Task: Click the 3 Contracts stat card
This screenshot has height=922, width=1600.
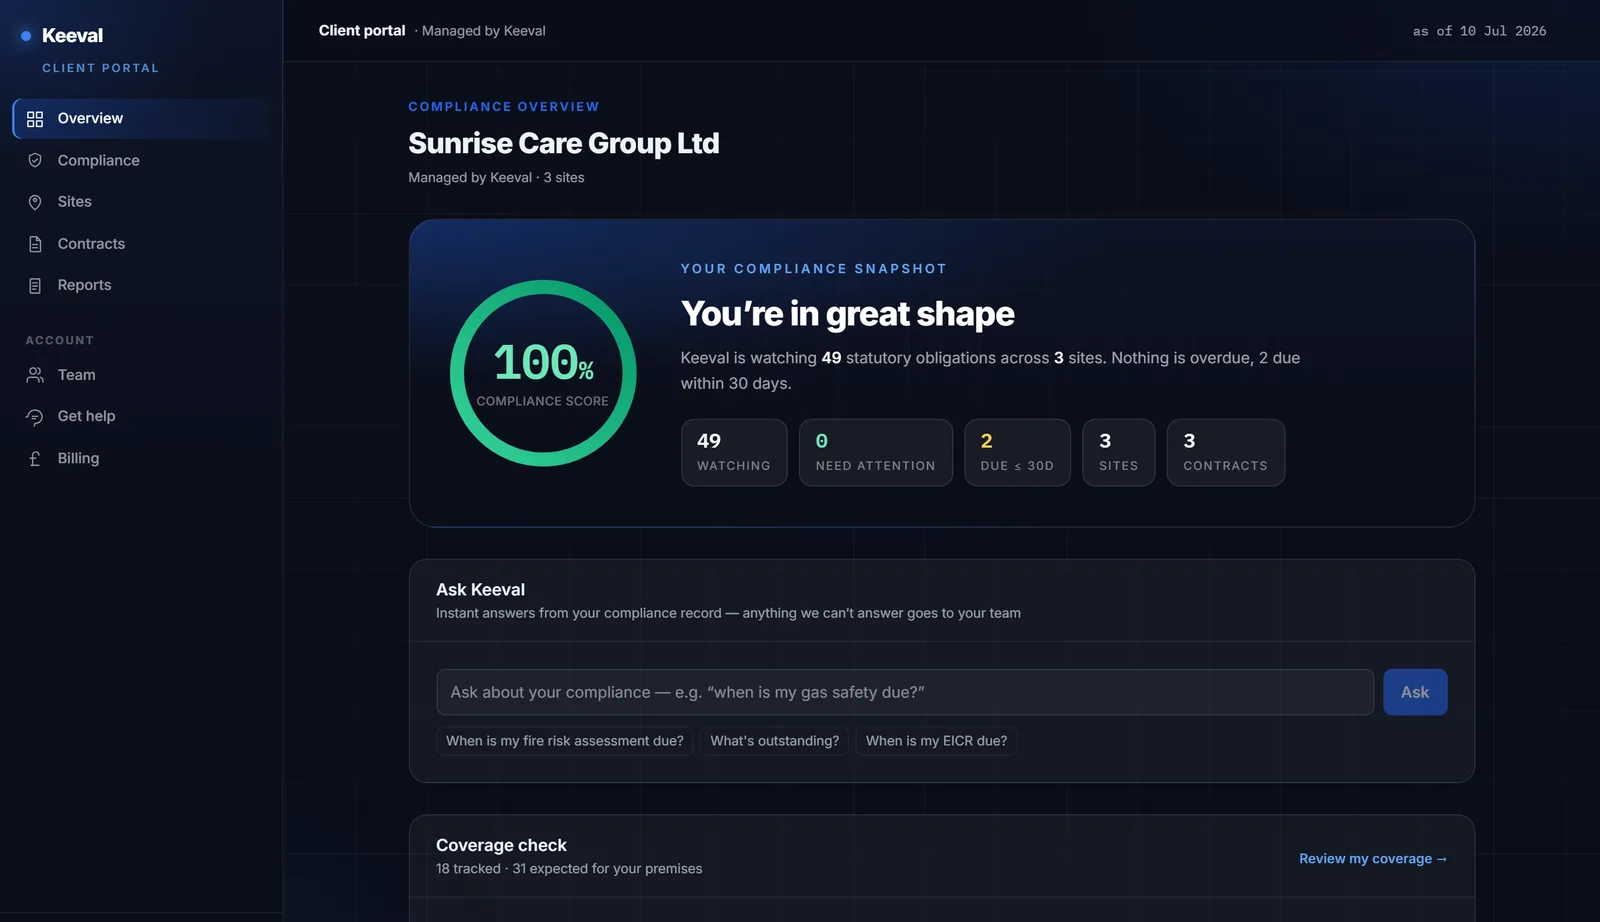Action: [x=1225, y=453]
